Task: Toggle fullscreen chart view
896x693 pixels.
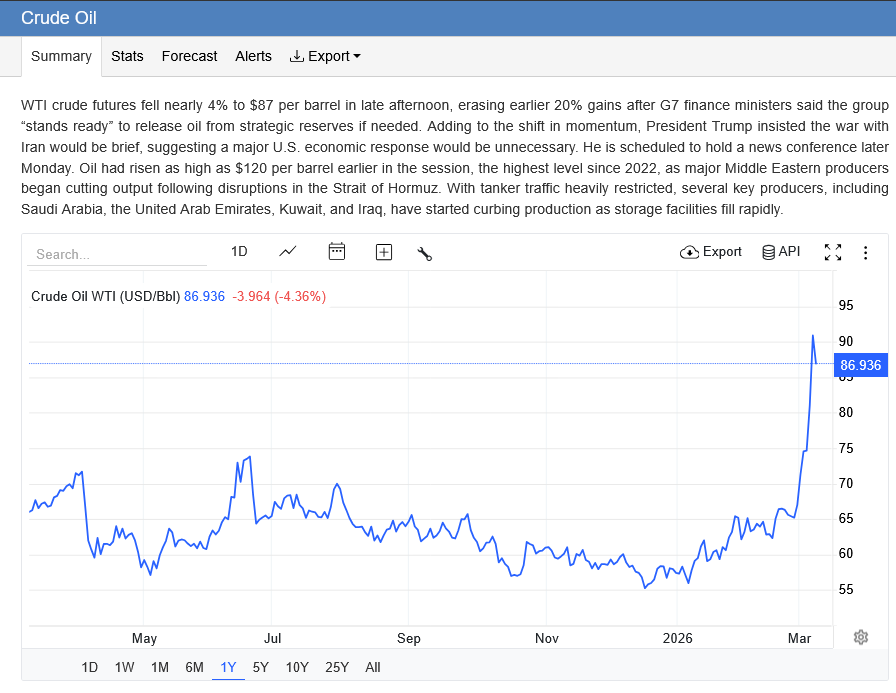Action: click(x=833, y=252)
